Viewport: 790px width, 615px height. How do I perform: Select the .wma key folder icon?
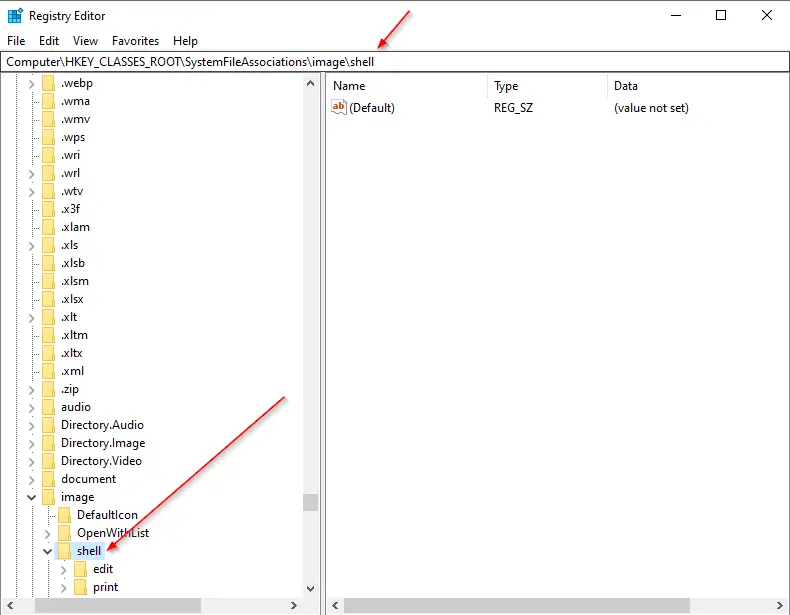pos(48,101)
